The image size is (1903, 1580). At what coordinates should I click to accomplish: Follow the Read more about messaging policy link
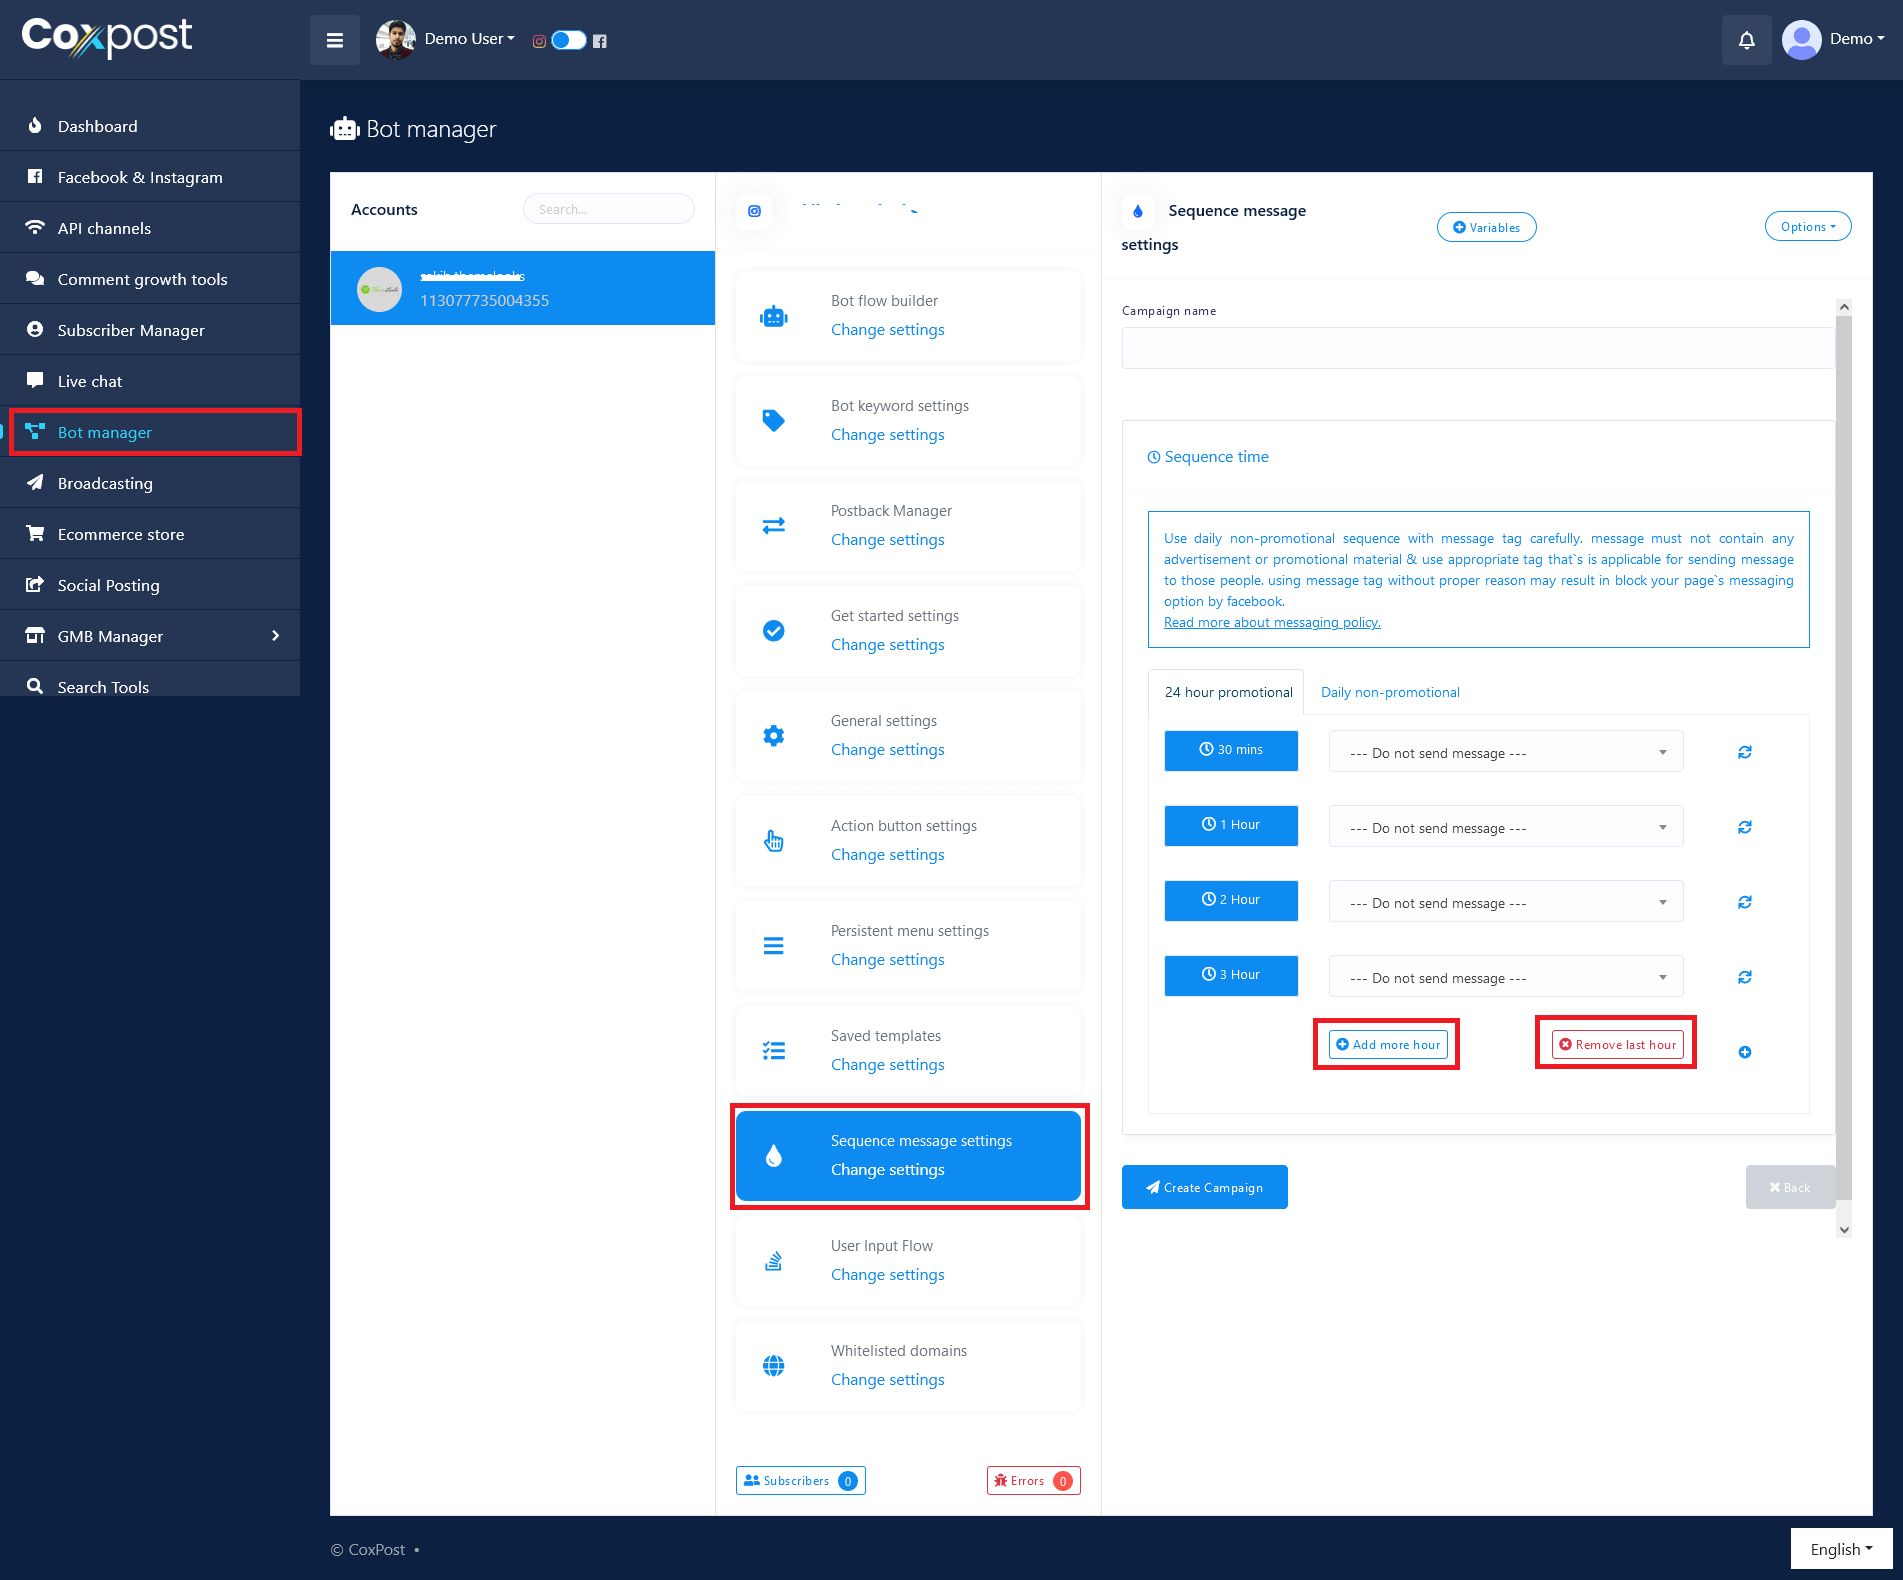(1271, 623)
